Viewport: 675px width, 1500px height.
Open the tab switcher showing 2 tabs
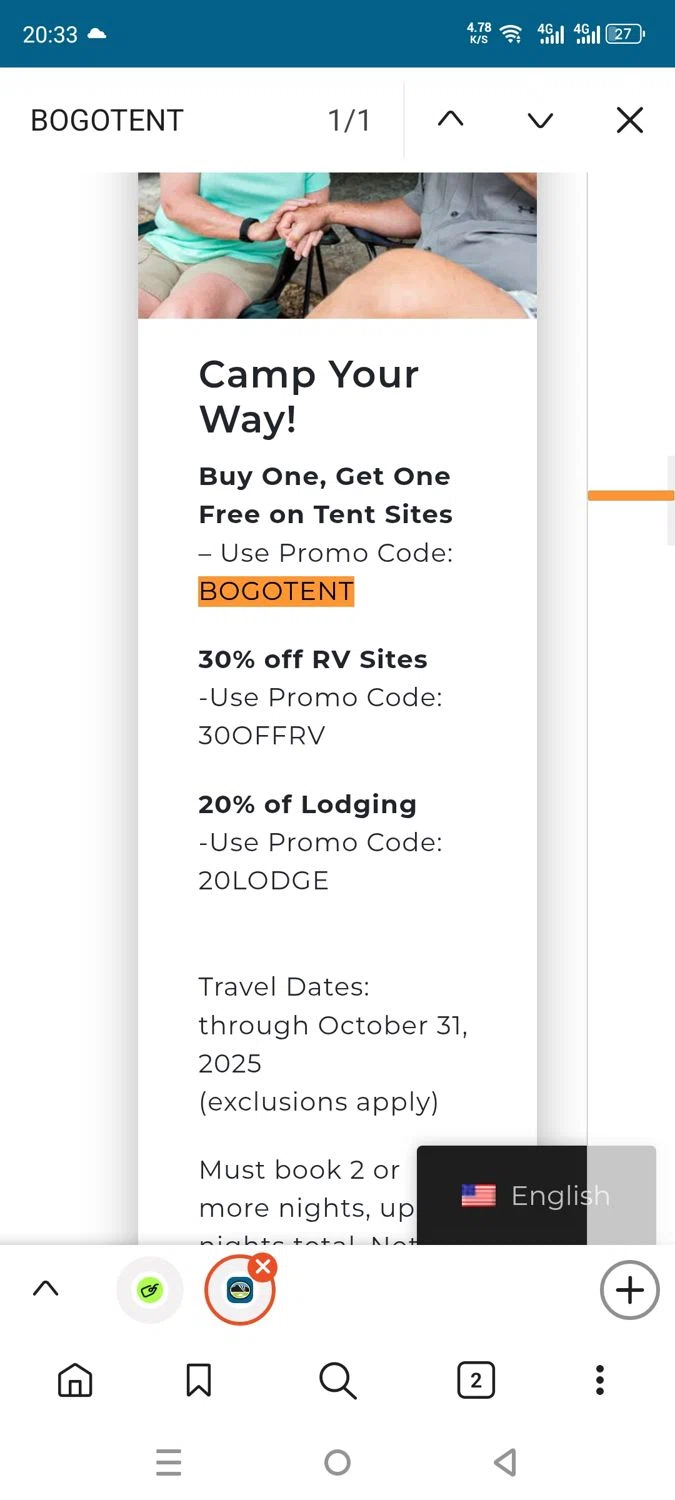coord(476,1381)
